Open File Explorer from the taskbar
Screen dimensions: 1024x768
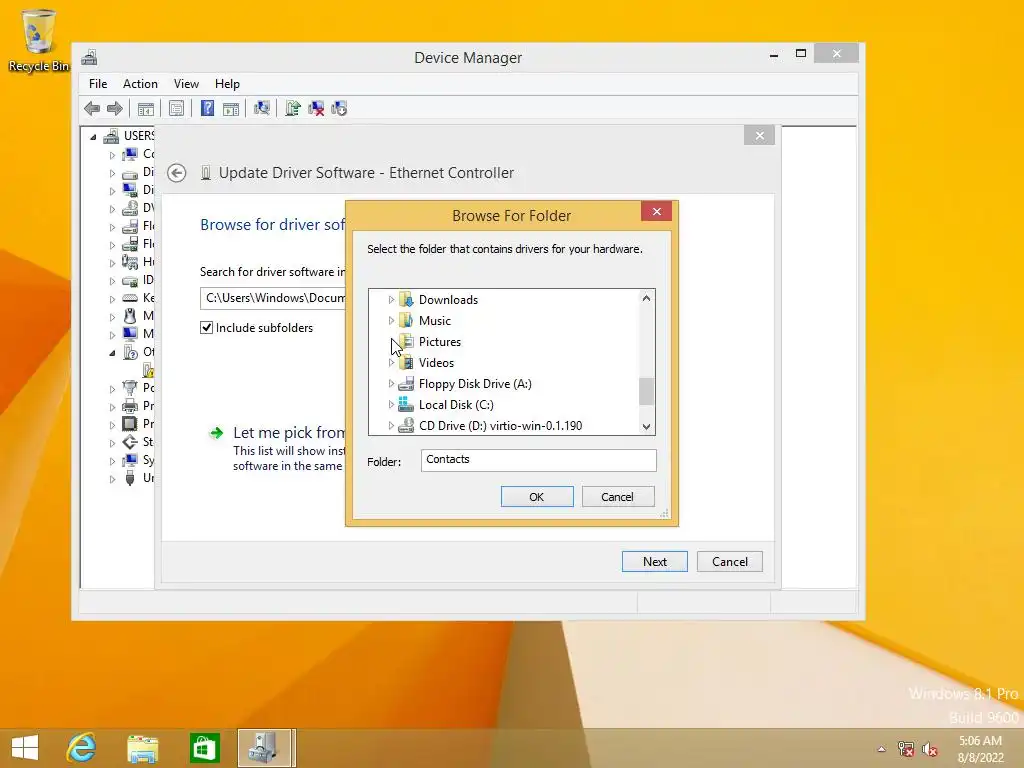click(142, 748)
